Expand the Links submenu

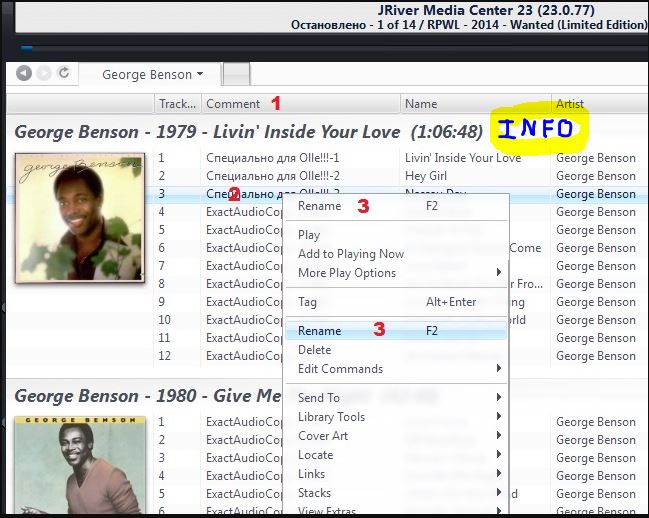tap(396, 474)
